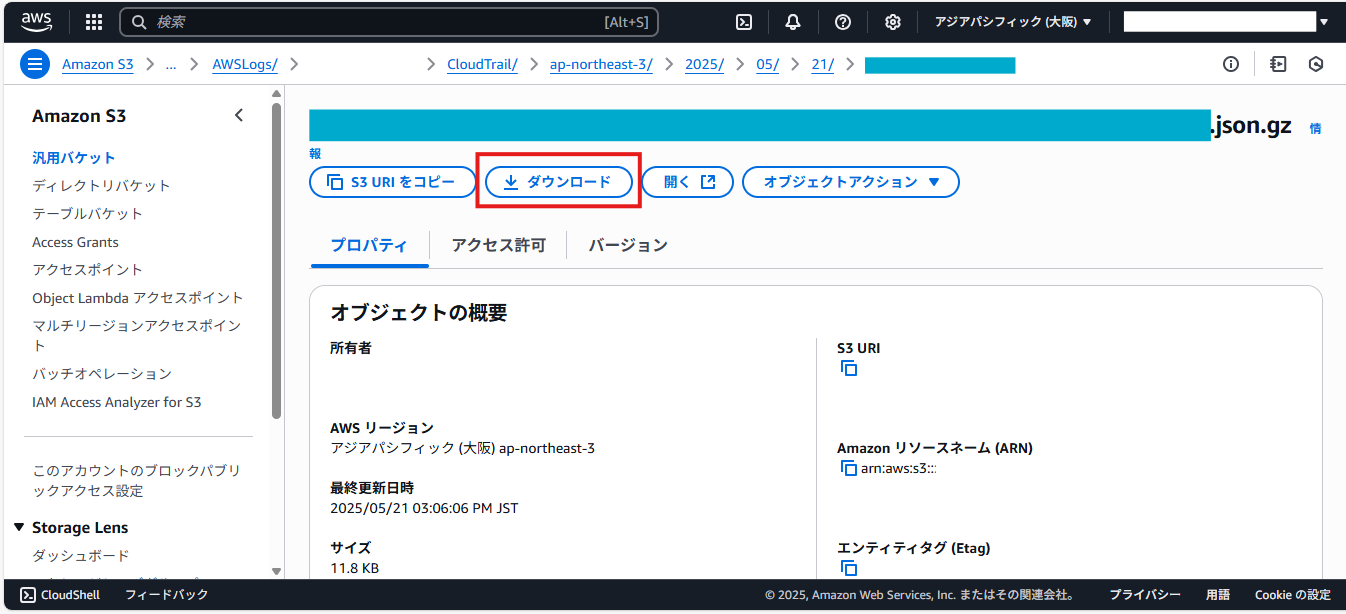Open テーブルバケット in sidebar
The width and height of the screenshot is (1346, 614).
[87, 213]
